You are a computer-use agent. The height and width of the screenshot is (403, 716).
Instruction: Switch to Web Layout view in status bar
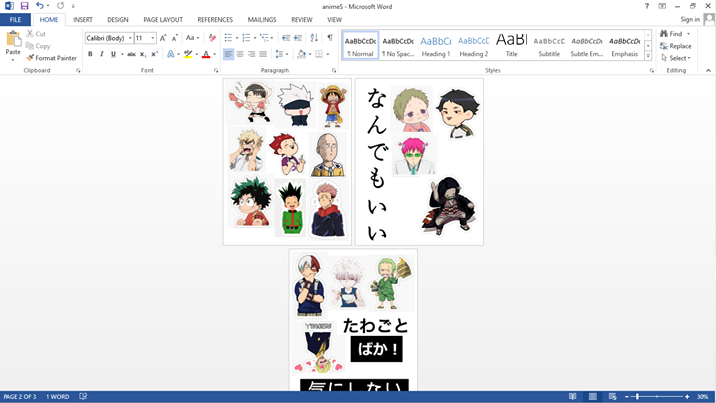(x=613, y=397)
